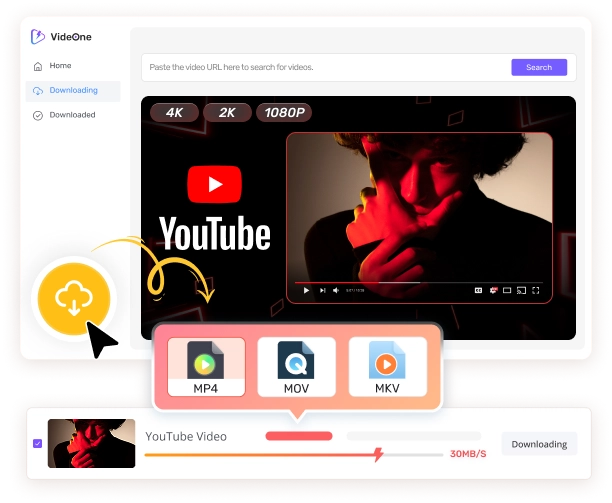Switch player to theater mode
This screenshot has width=612, height=503.
pyautogui.click(x=506, y=290)
